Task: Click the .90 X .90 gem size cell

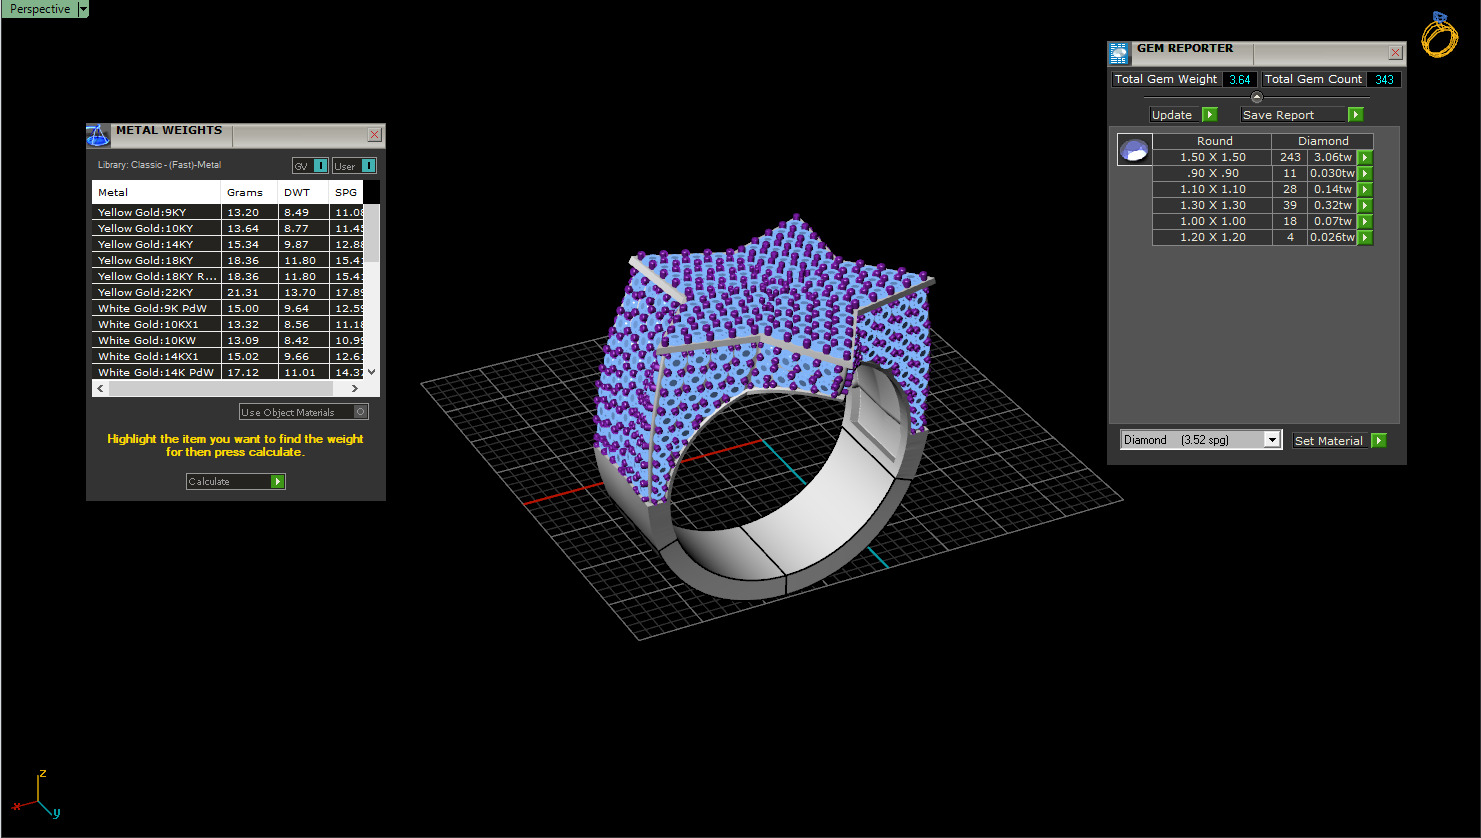Action: tap(1213, 173)
